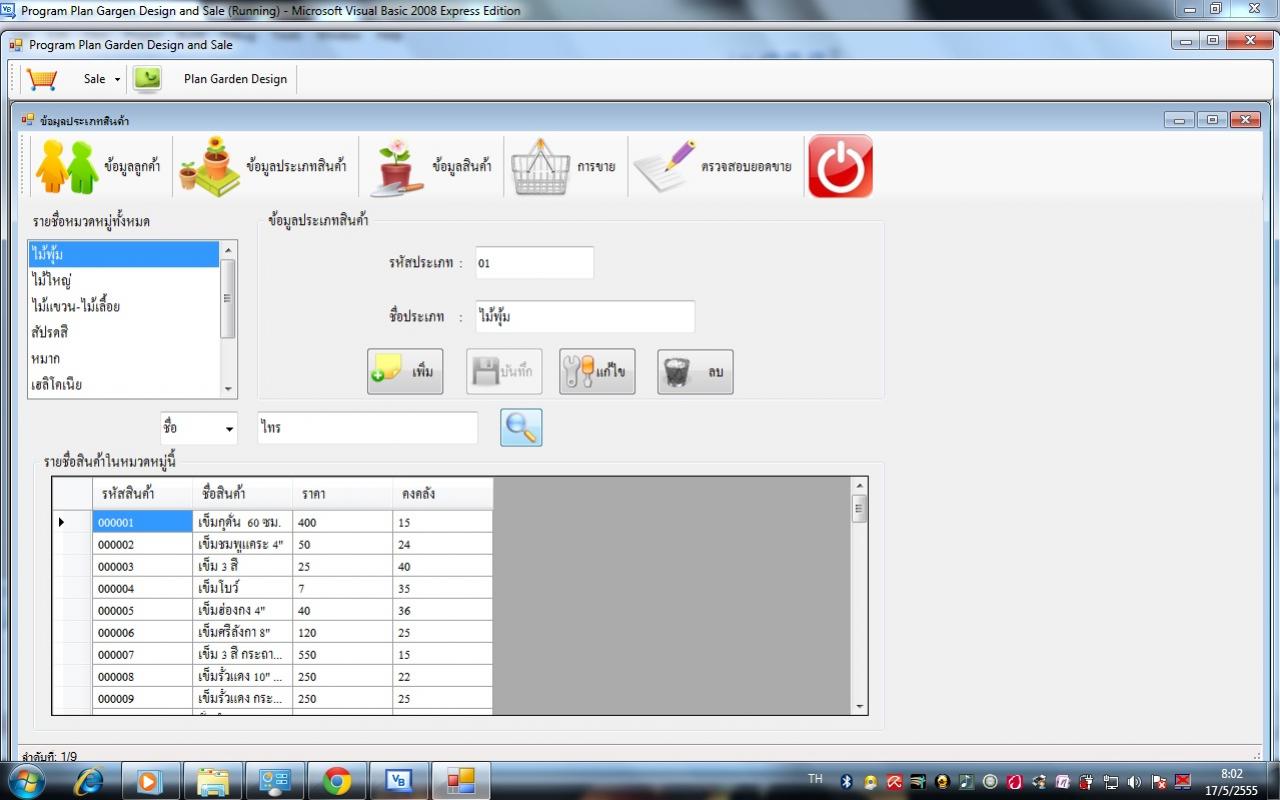This screenshot has width=1280, height=800.
Task: Click the category code field (รหัสประเภท)
Action: (534, 263)
